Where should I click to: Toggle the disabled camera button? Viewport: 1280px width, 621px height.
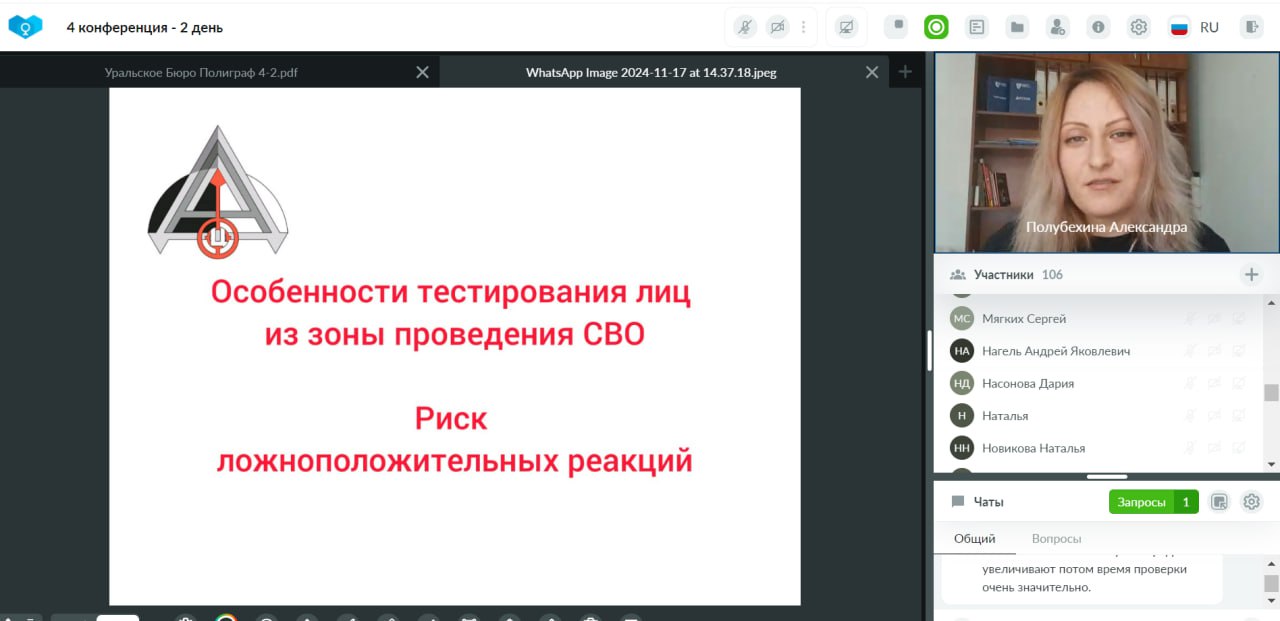[x=778, y=27]
